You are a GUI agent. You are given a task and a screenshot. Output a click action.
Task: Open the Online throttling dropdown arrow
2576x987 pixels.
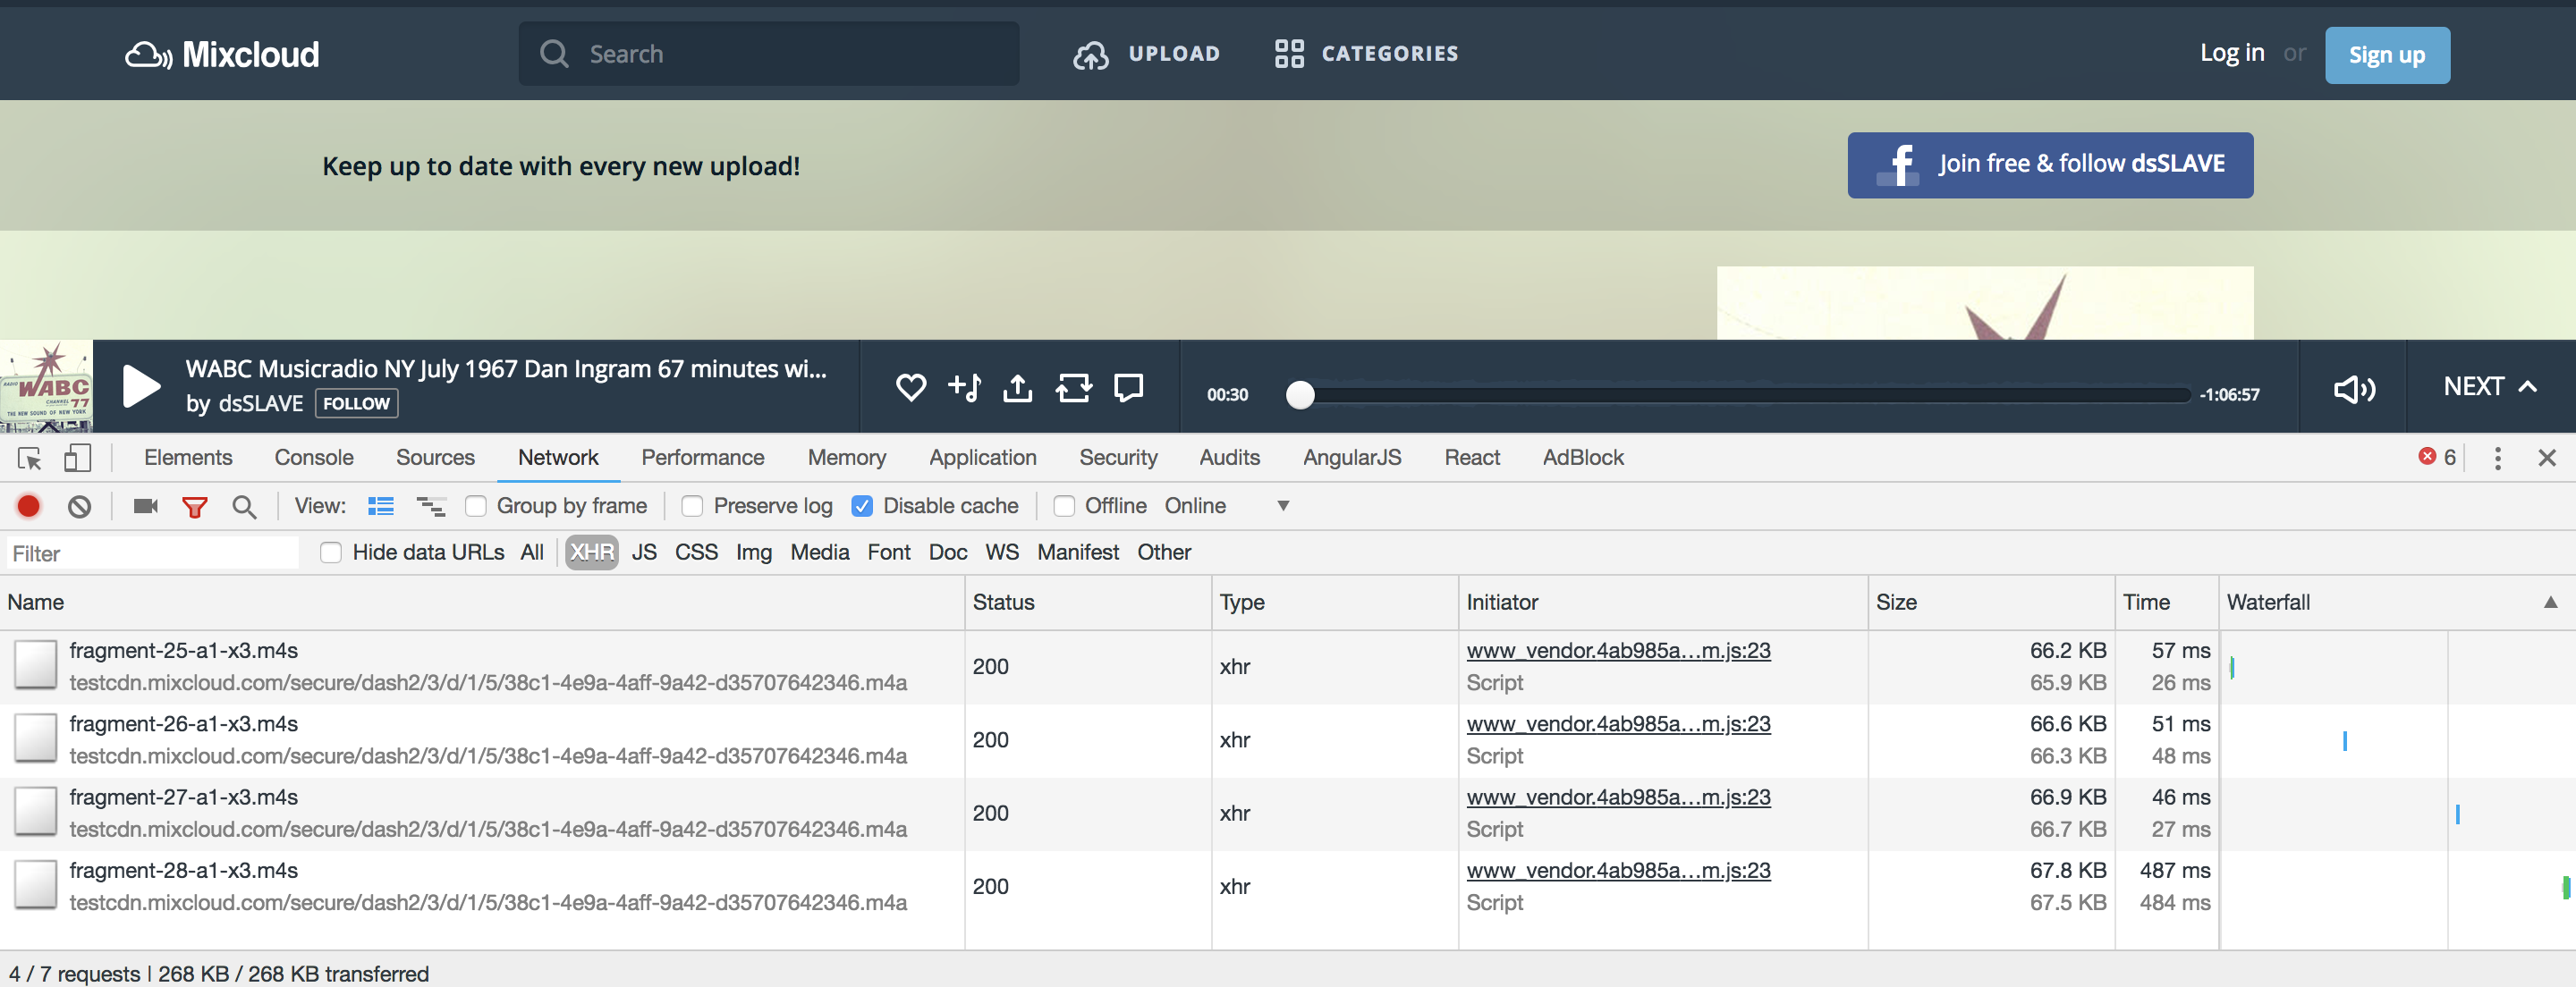1283,506
